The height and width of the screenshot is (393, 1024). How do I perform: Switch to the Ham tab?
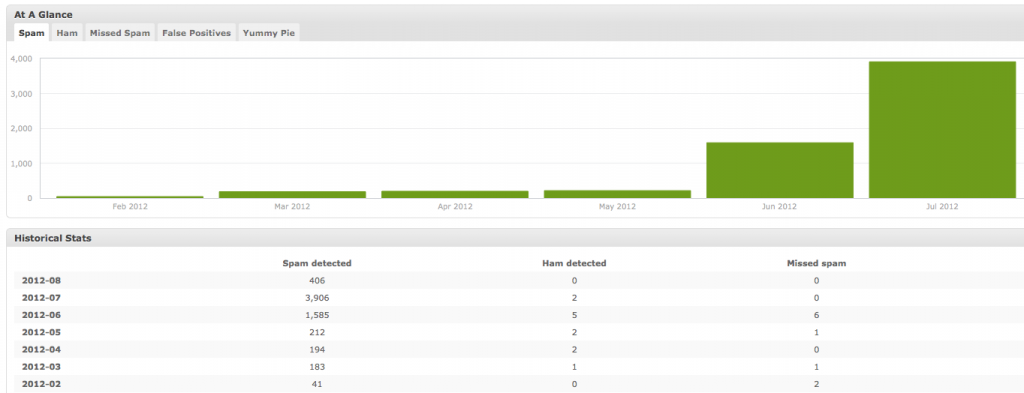(x=67, y=33)
